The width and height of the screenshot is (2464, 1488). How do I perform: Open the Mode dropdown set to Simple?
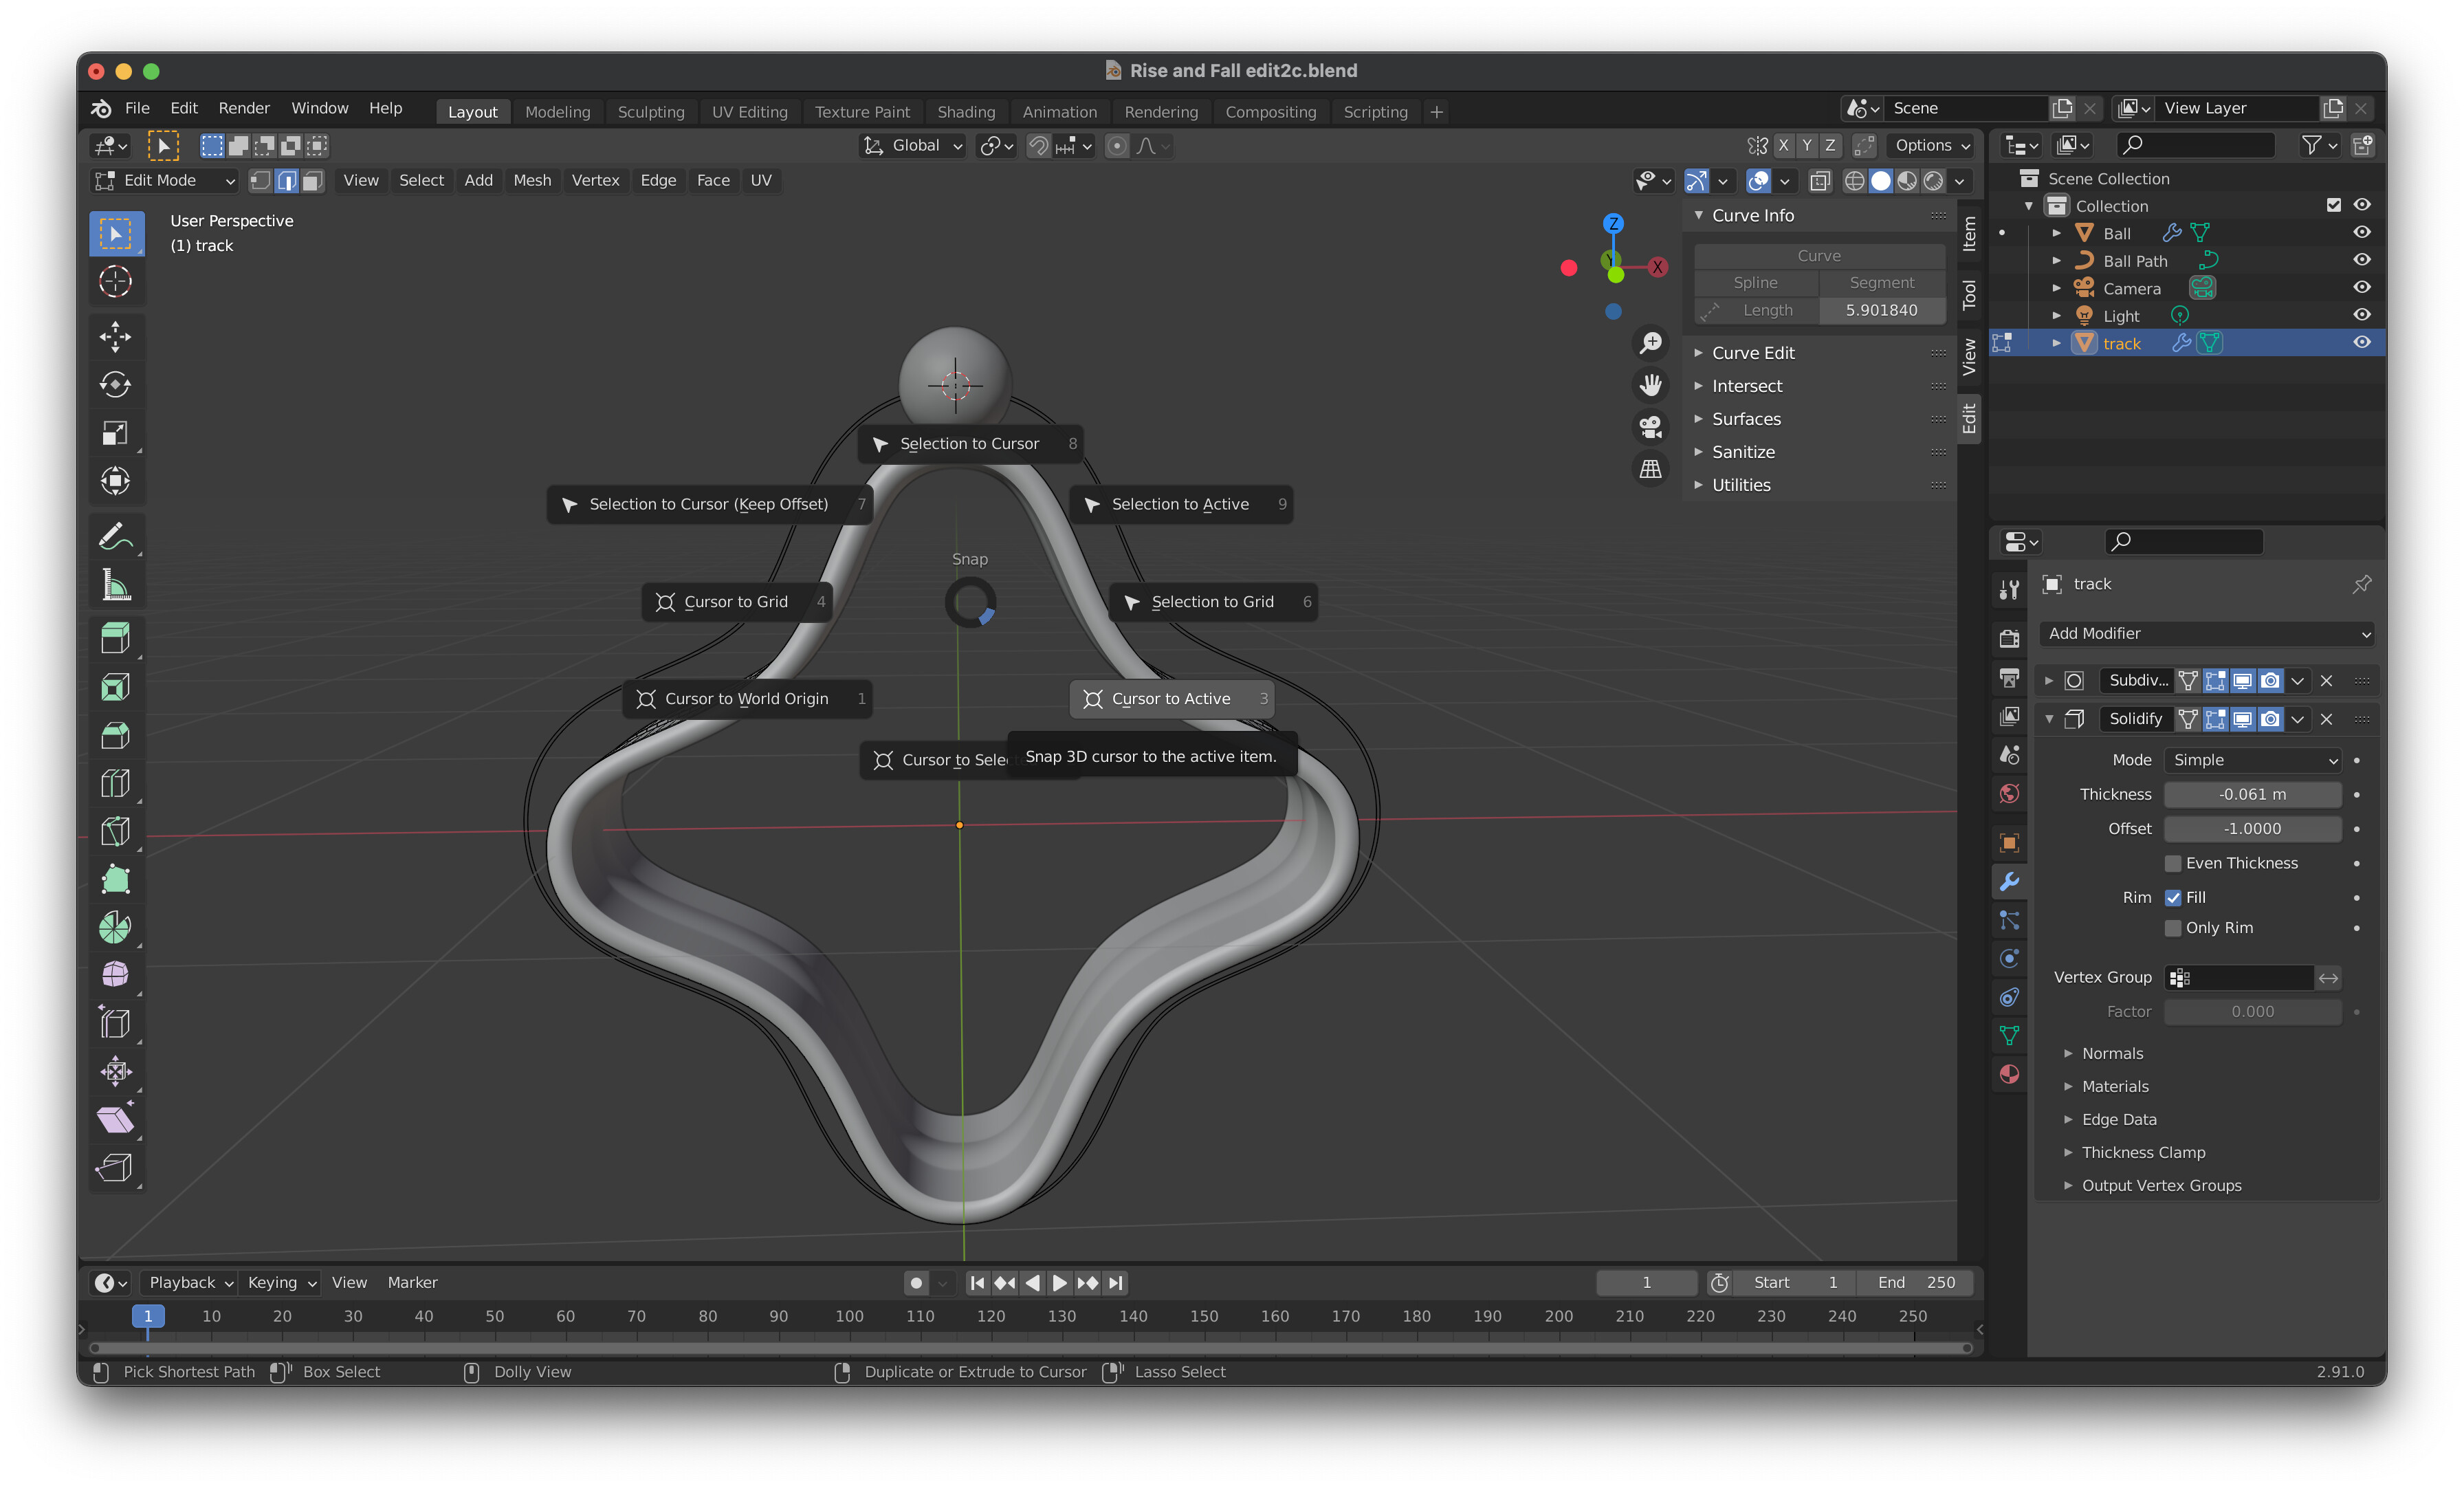(2251, 759)
